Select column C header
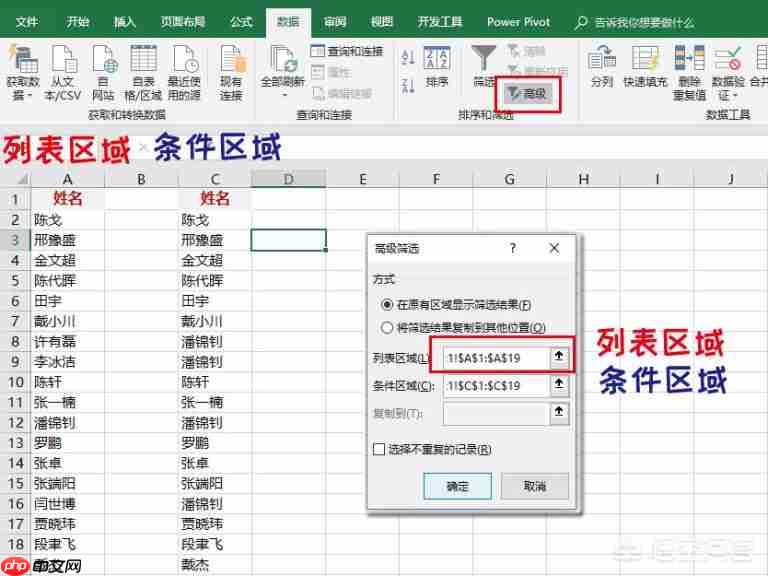The image size is (768, 576). [x=215, y=179]
